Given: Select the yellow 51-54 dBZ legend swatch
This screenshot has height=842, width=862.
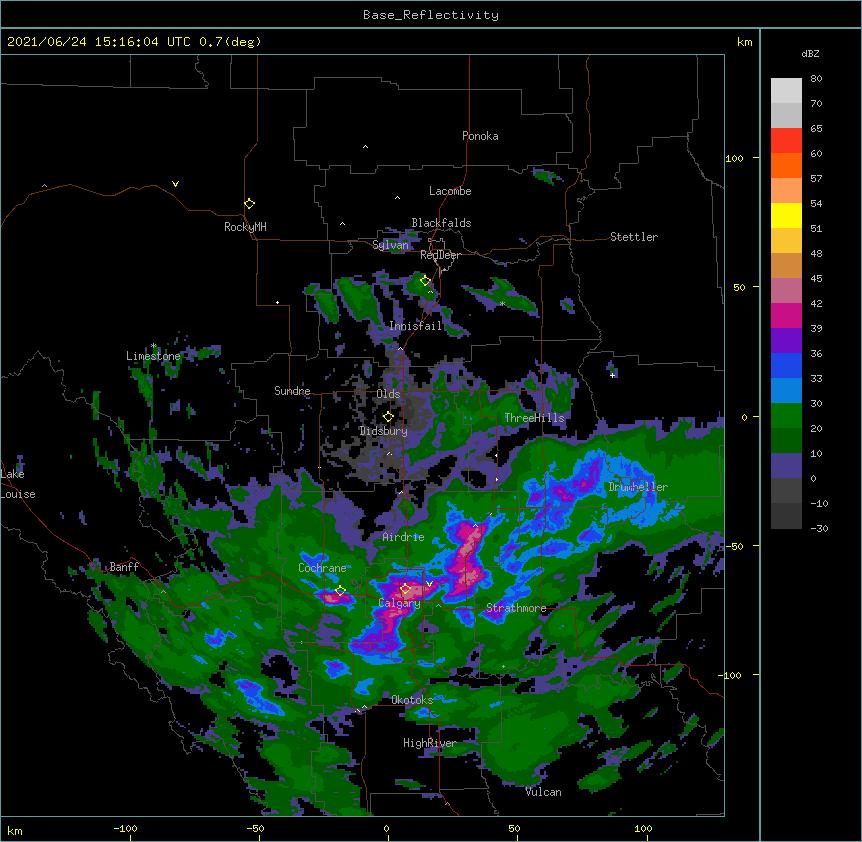Looking at the screenshot, I should [786, 215].
